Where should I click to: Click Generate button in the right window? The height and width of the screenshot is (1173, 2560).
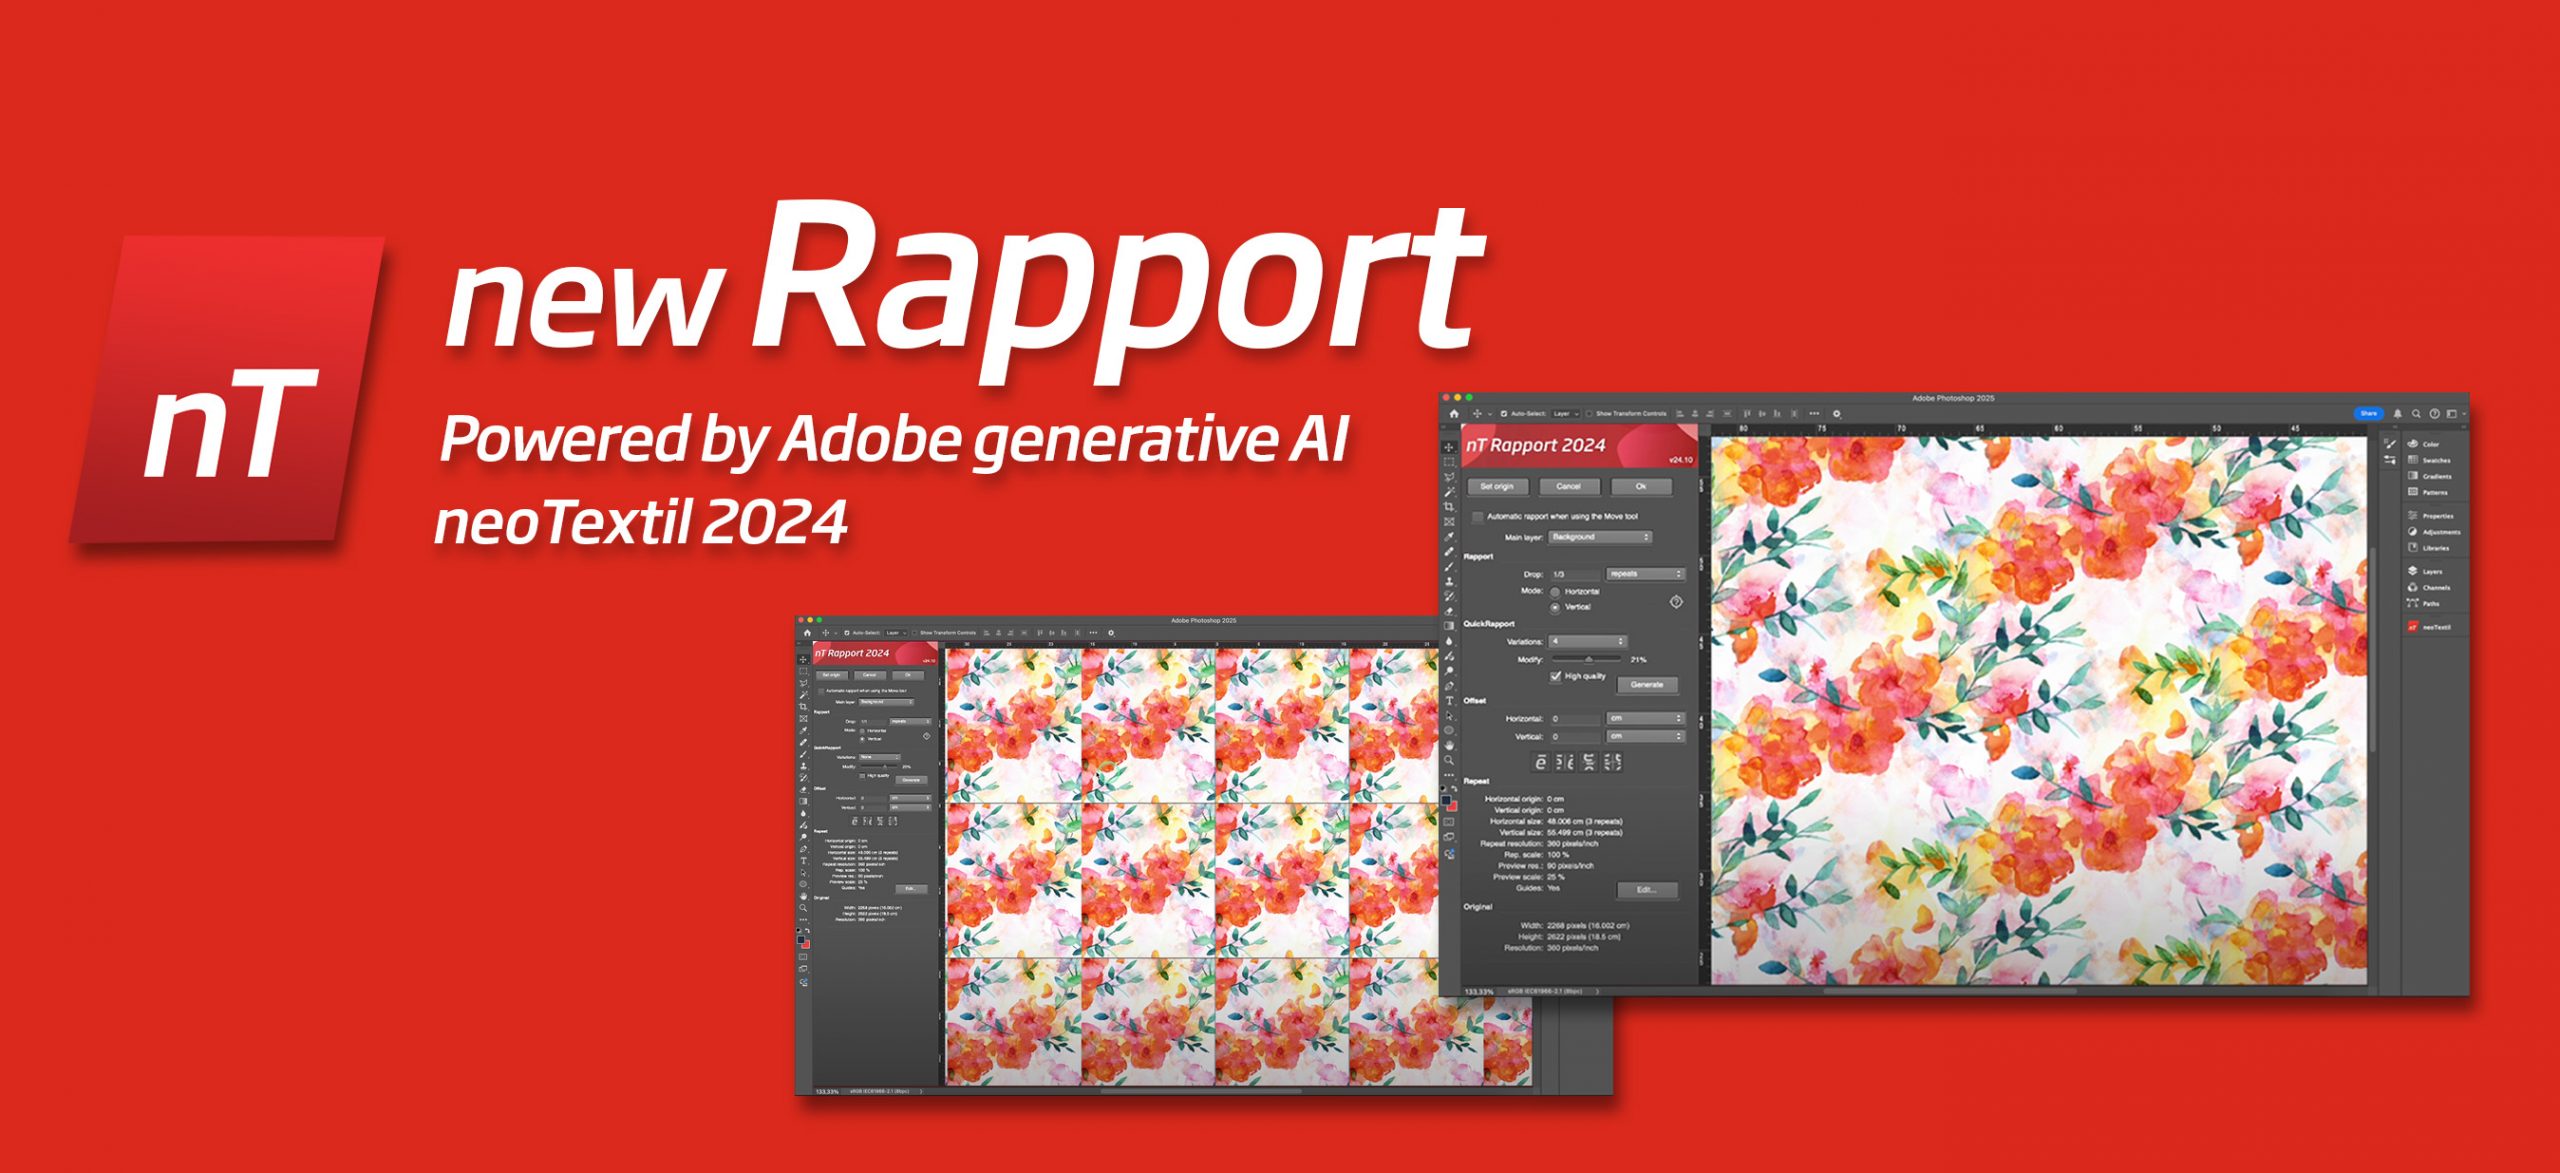(x=1647, y=685)
